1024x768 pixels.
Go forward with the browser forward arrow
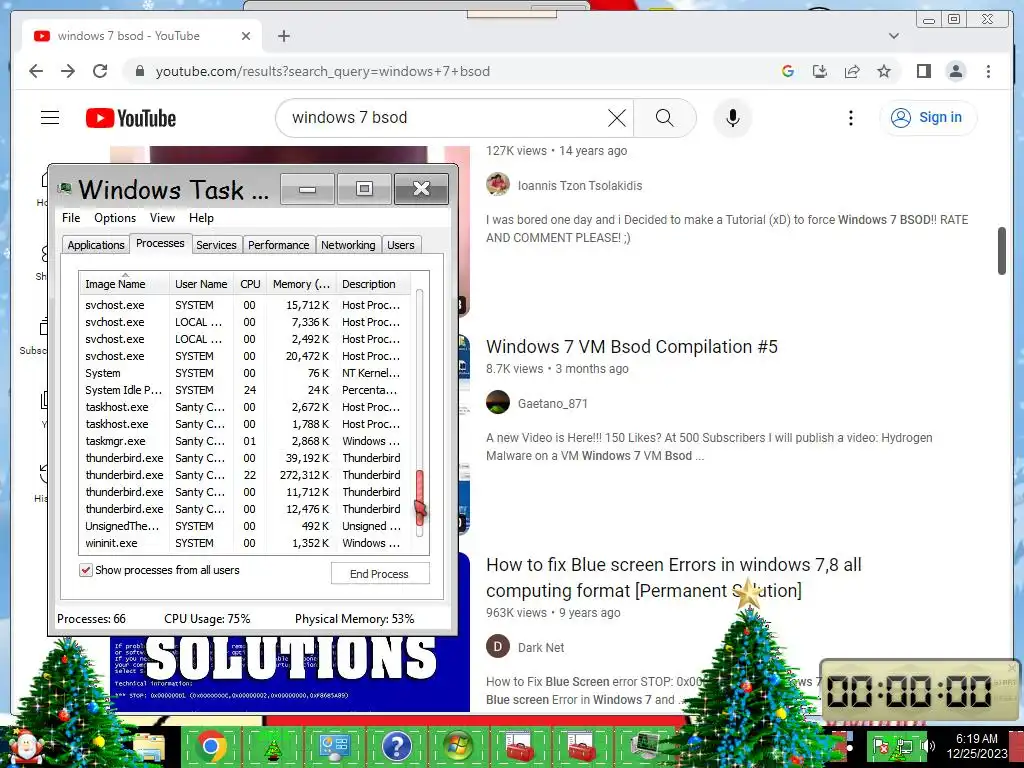point(68,71)
